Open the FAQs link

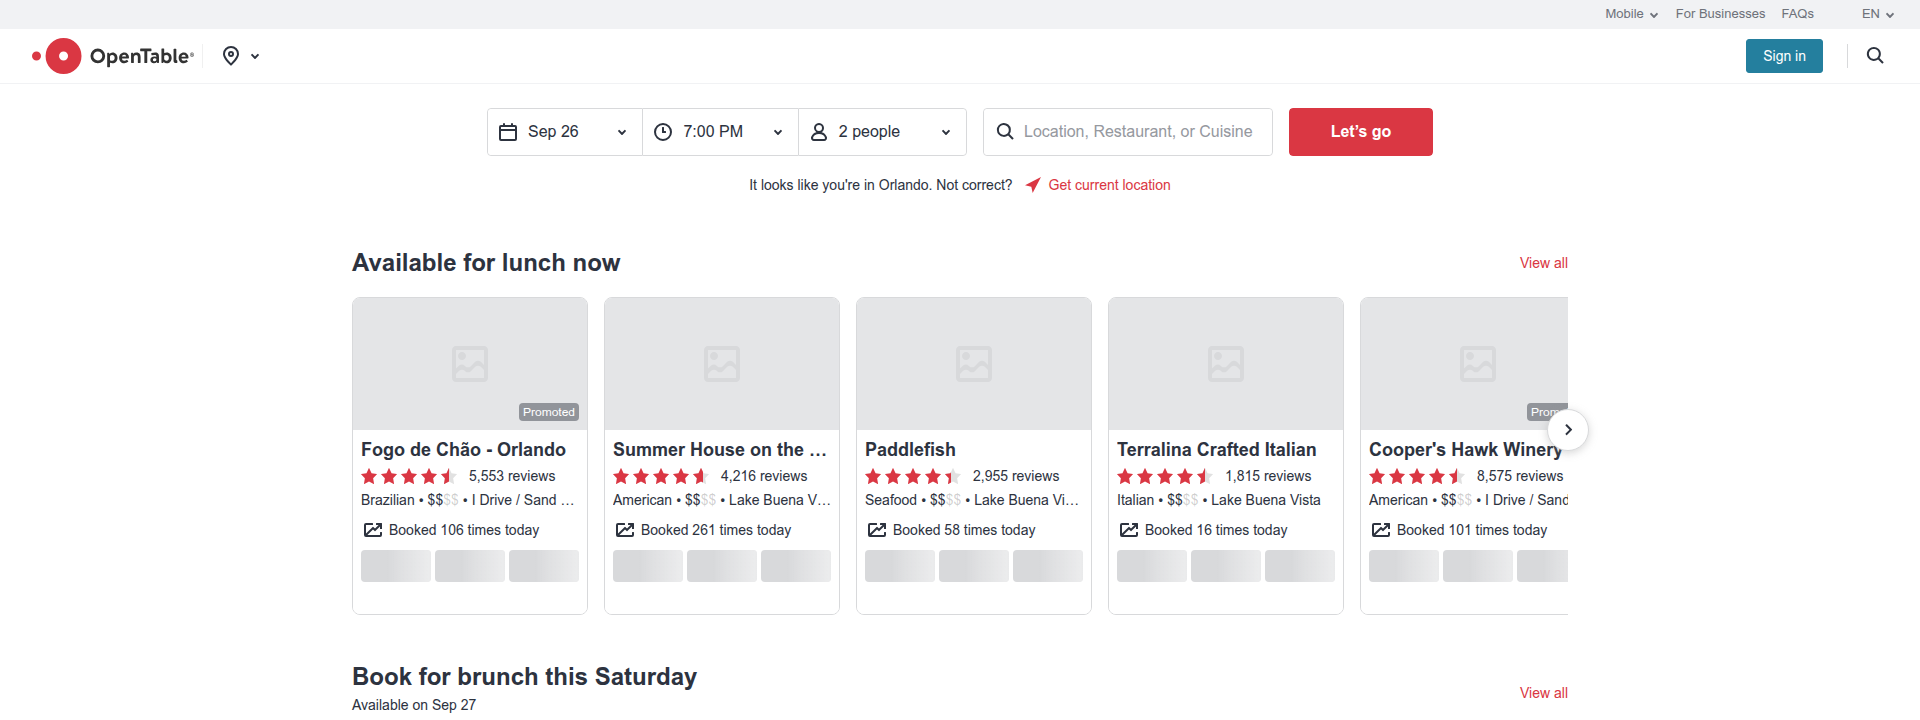1797,14
